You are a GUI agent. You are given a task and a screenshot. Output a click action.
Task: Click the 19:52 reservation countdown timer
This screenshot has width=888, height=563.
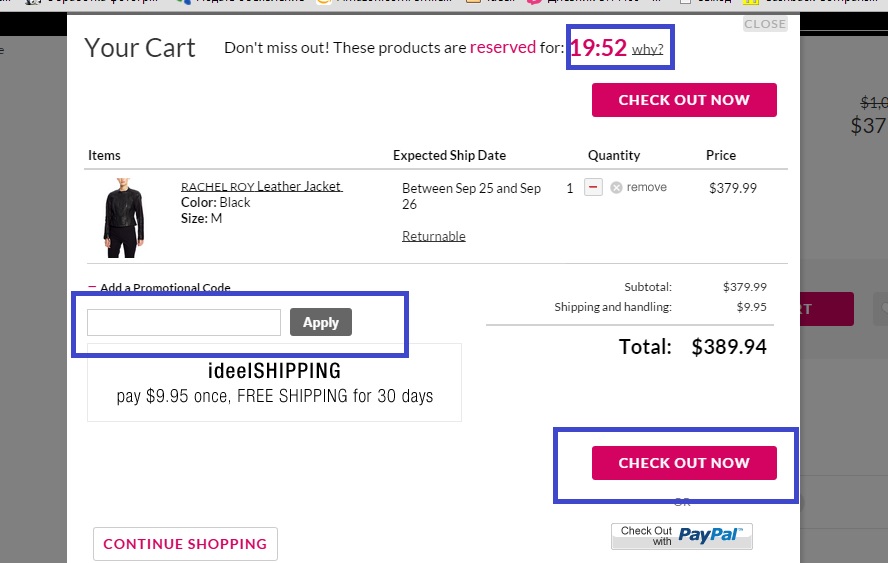click(x=598, y=48)
